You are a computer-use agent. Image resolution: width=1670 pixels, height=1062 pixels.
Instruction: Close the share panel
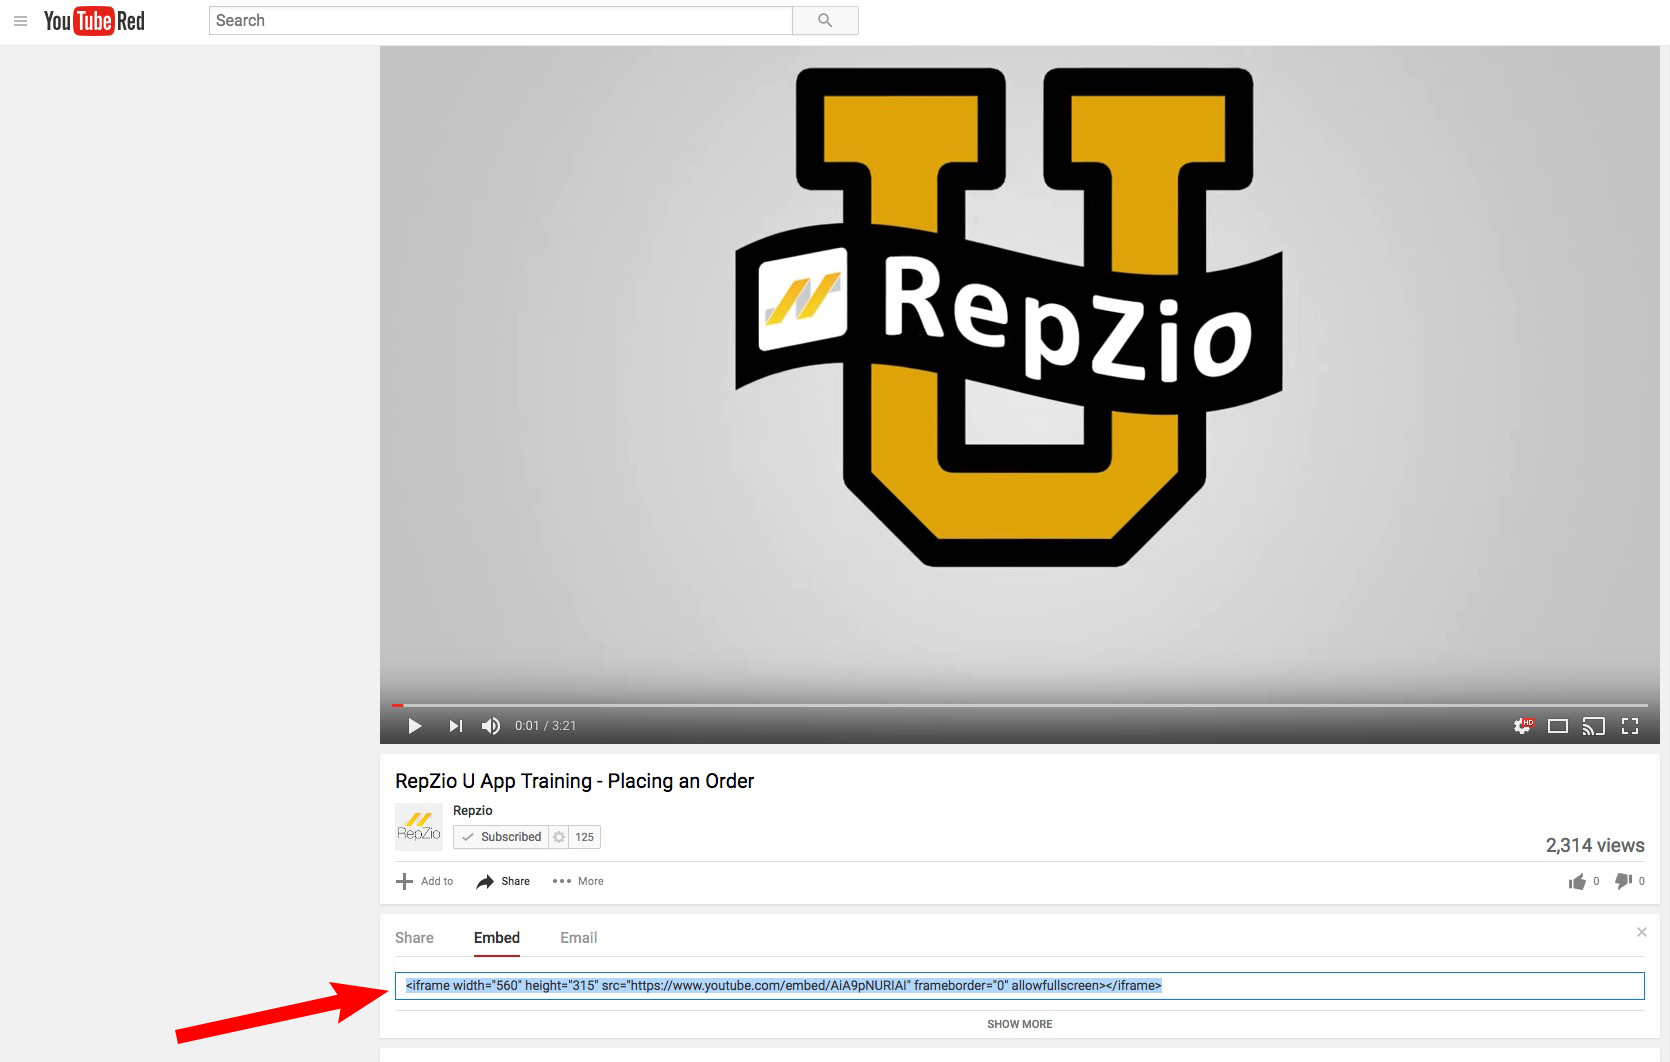click(1641, 932)
